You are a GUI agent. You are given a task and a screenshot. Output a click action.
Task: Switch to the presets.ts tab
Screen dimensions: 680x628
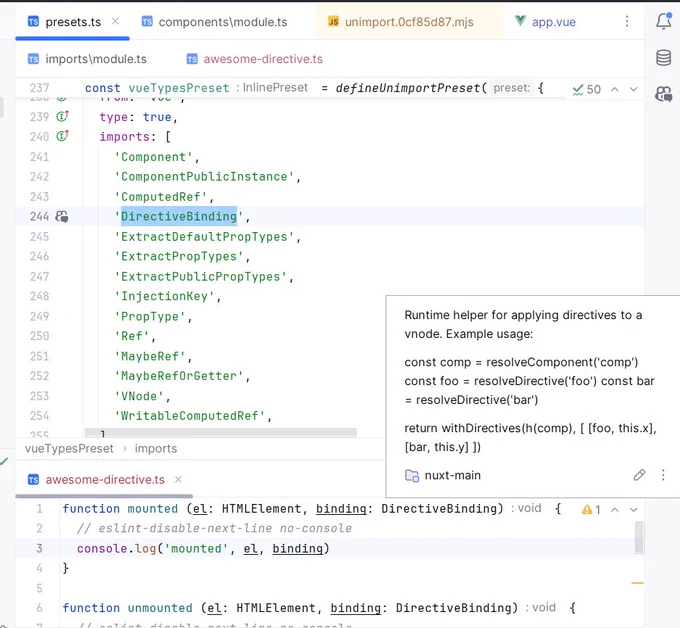tap(64, 22)
